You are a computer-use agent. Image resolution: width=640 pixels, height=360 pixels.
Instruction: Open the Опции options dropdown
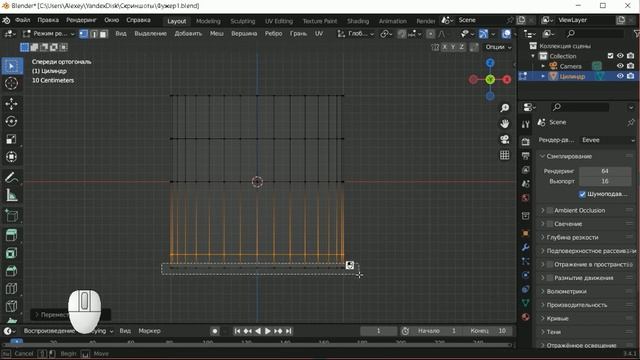[498, 47]
